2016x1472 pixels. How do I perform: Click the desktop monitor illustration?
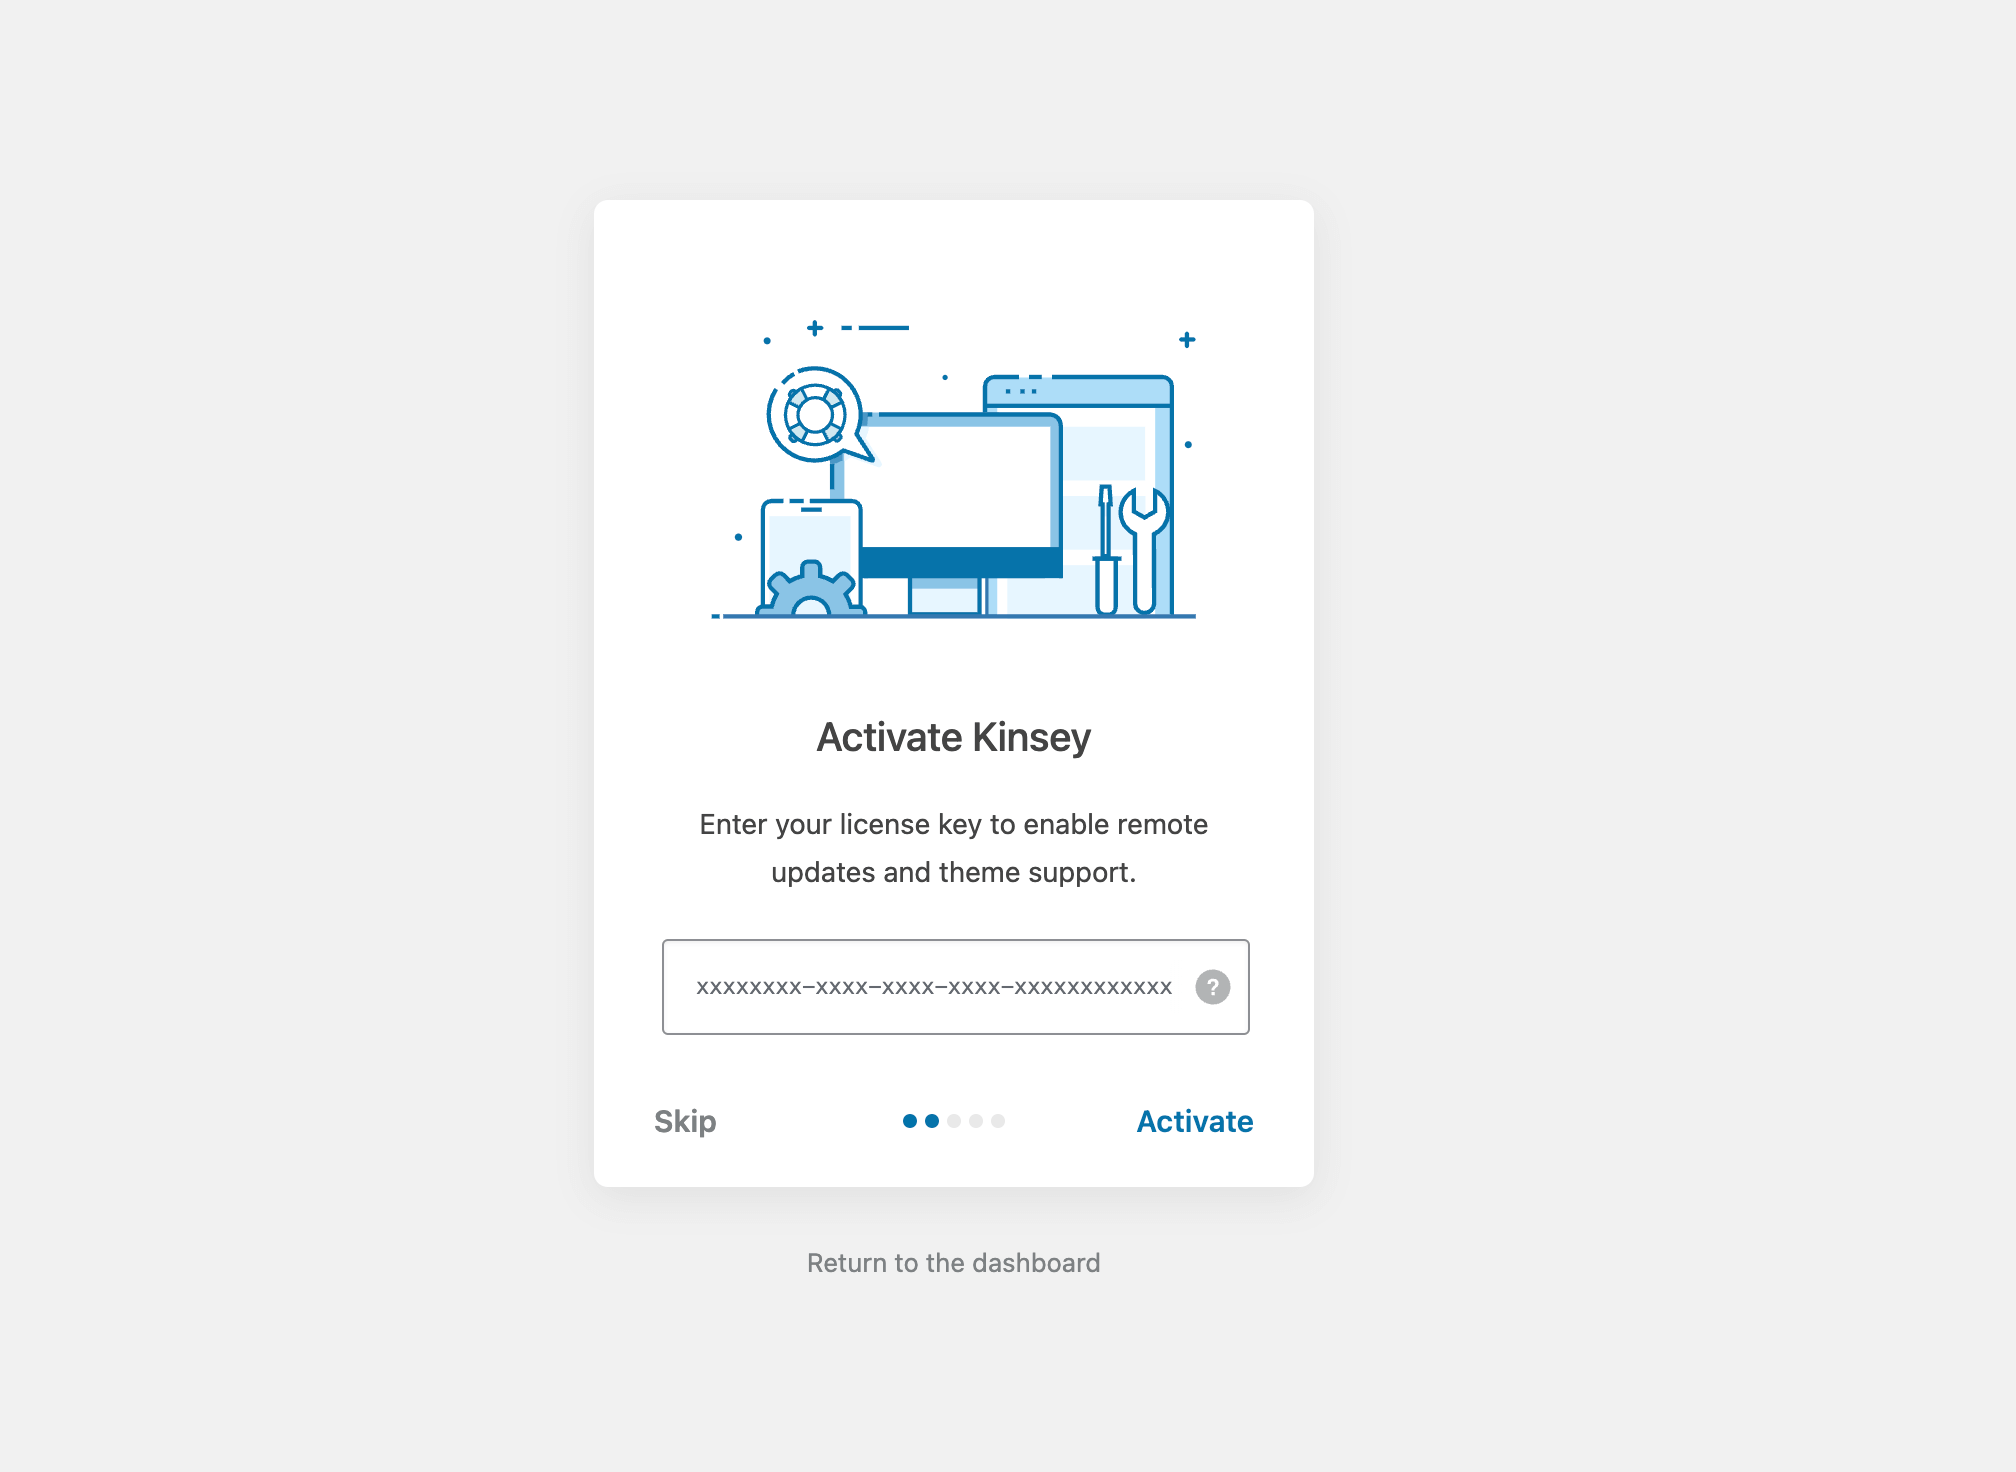[958, 485]
